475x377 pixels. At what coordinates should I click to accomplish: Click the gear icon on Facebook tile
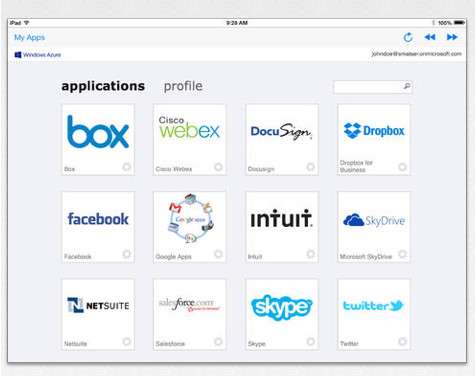click(x=127, y=254)
